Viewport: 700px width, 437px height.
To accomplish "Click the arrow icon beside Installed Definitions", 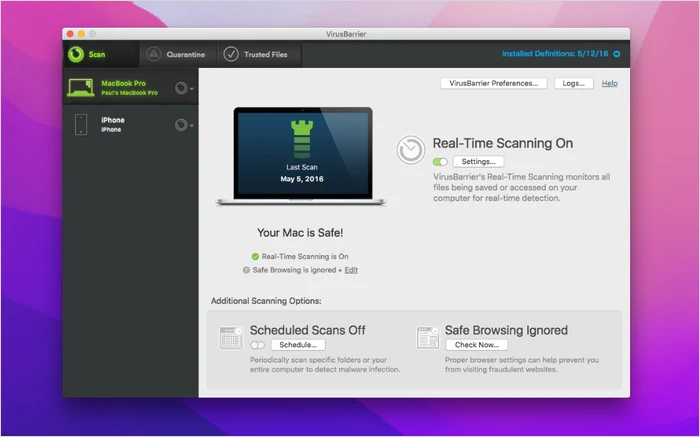I will pos(617,54).
